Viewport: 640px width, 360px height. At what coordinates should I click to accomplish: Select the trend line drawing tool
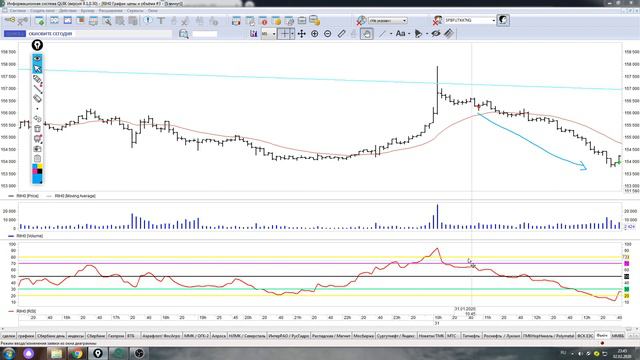[382, 33]
